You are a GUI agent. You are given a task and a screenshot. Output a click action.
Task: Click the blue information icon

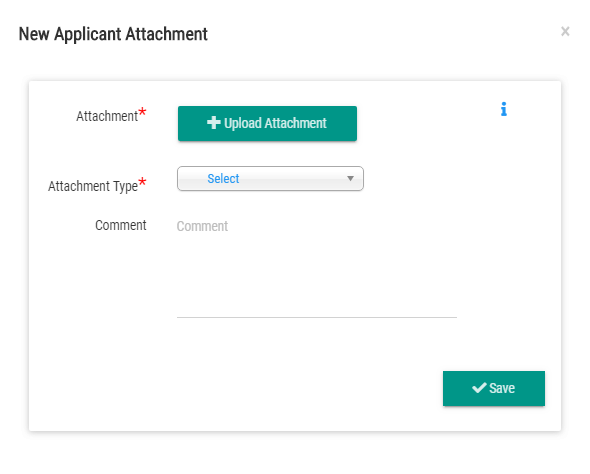[504, 109]
